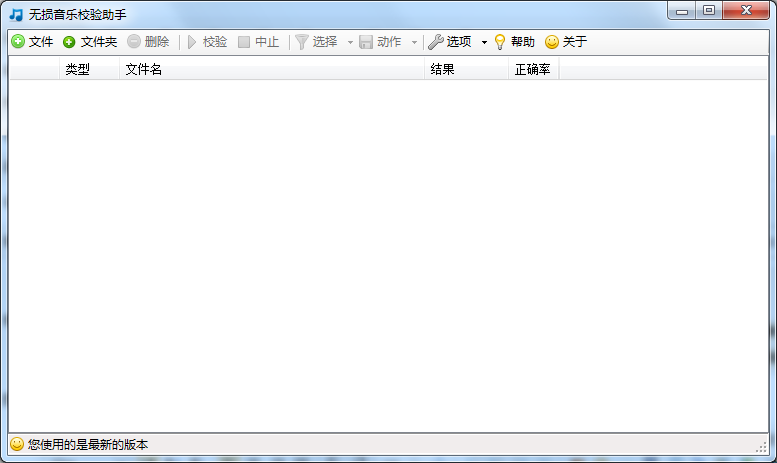This screenshot has height=463, width=777.
Task: Expand the 选择 dropdown arrow
Action: coord(350,42)
